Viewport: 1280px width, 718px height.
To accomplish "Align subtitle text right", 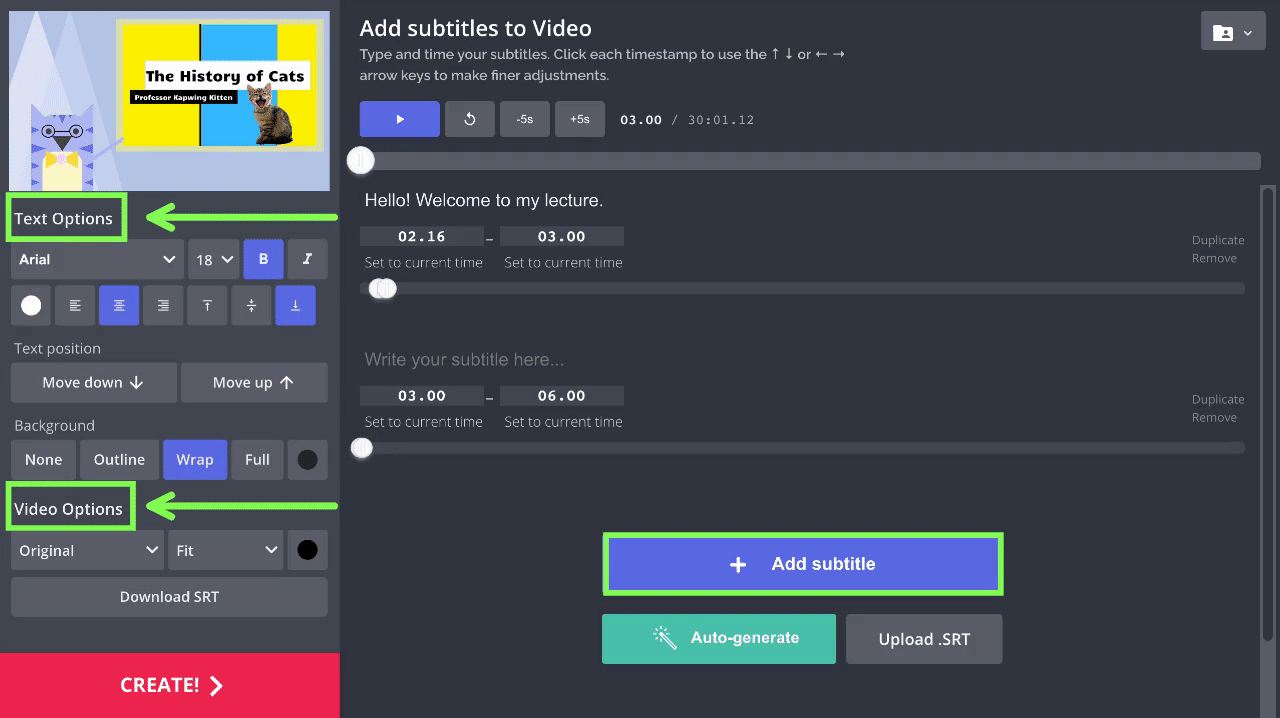I will (163, 306).
